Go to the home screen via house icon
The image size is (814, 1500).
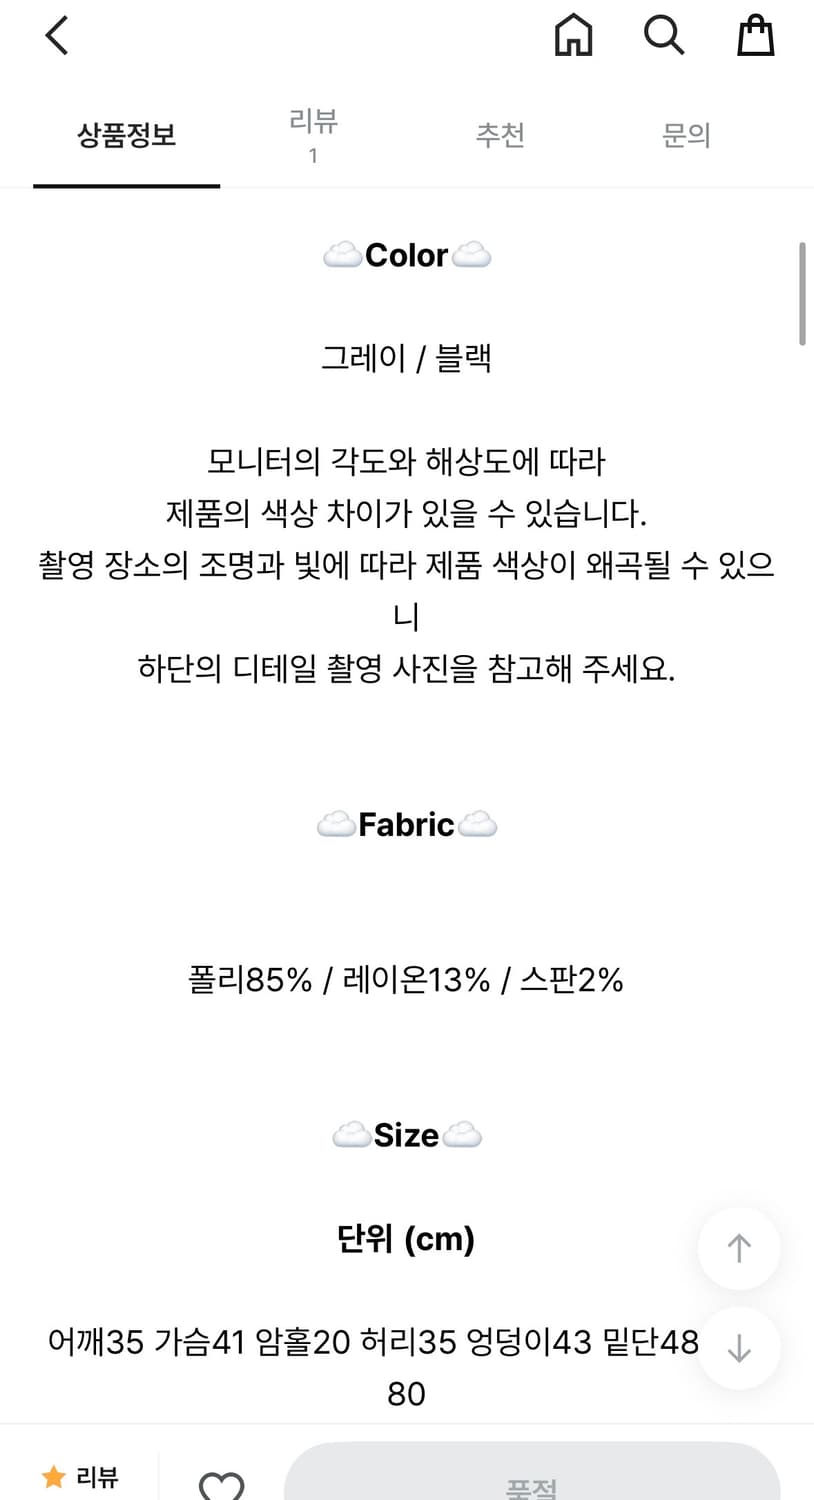click(573, 35)
